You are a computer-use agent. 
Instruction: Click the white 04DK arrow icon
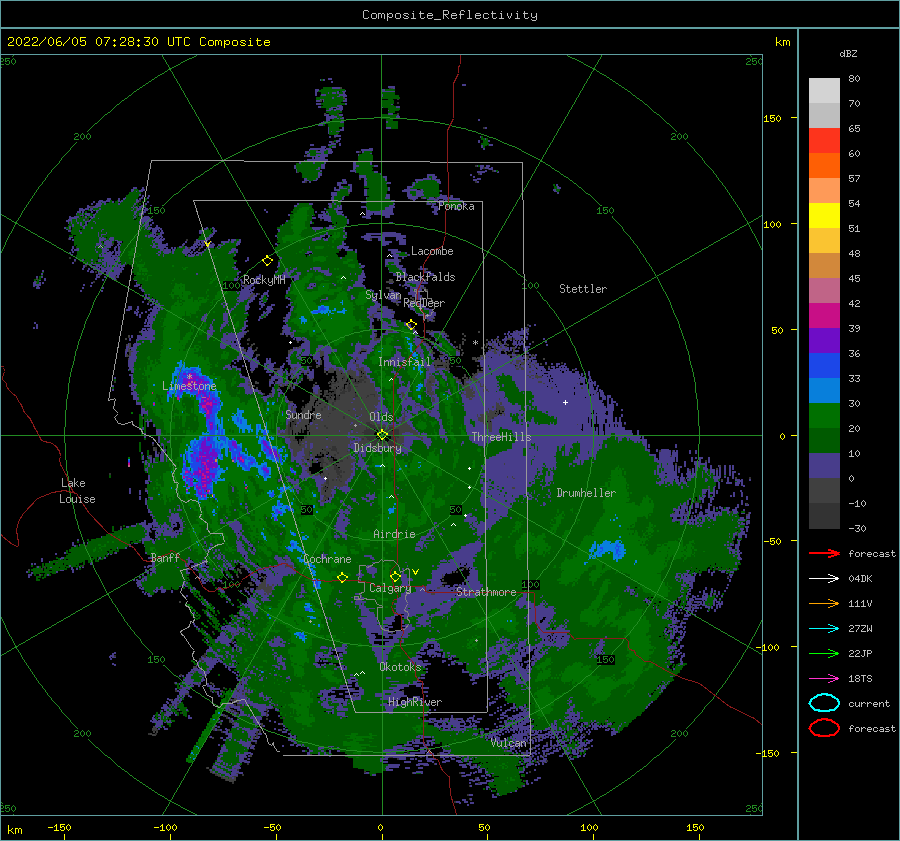[x=824, y=578]
